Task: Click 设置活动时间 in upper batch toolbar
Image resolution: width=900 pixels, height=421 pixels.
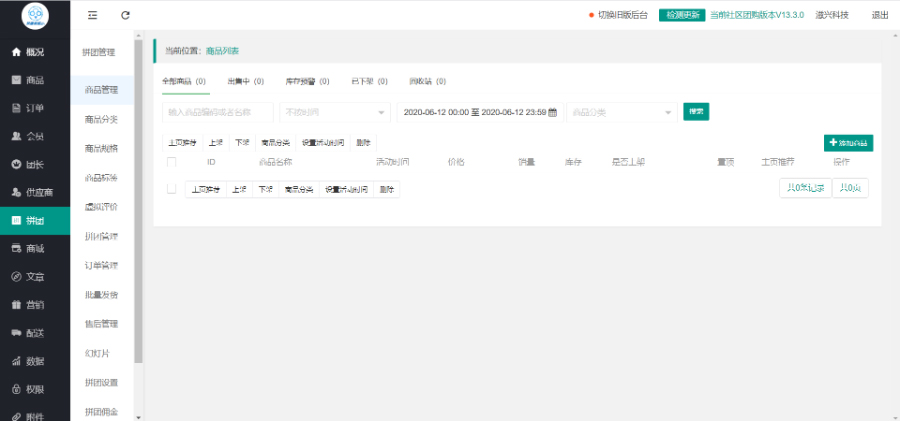Action: coord(323,142)
